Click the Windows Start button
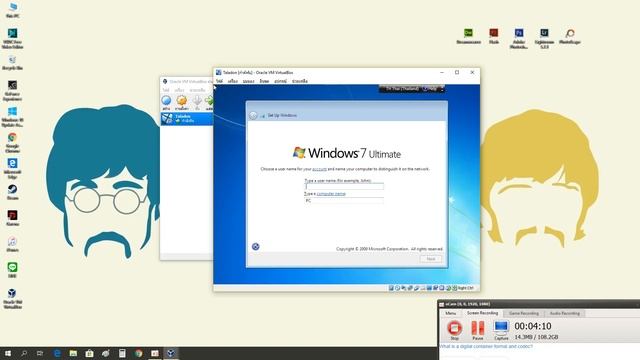 (8, 353)
